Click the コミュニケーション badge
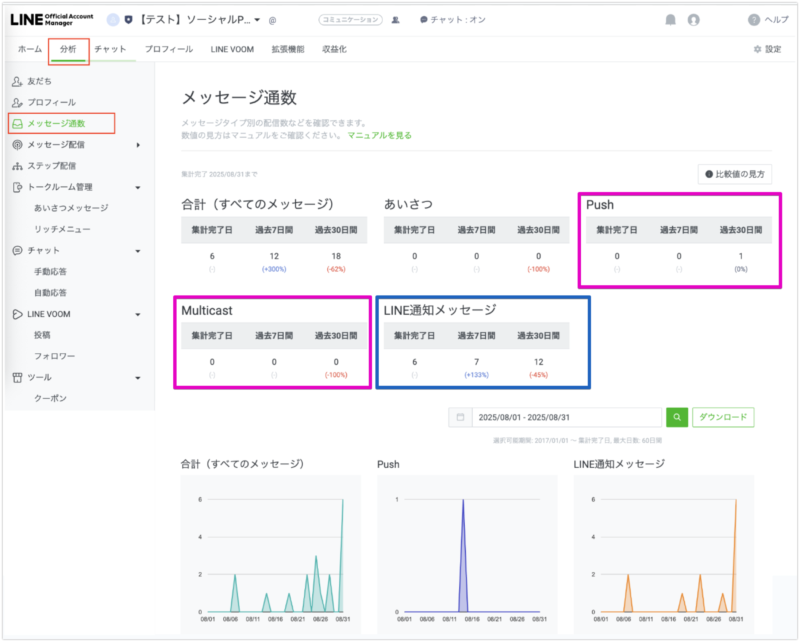 click(351, 20)
